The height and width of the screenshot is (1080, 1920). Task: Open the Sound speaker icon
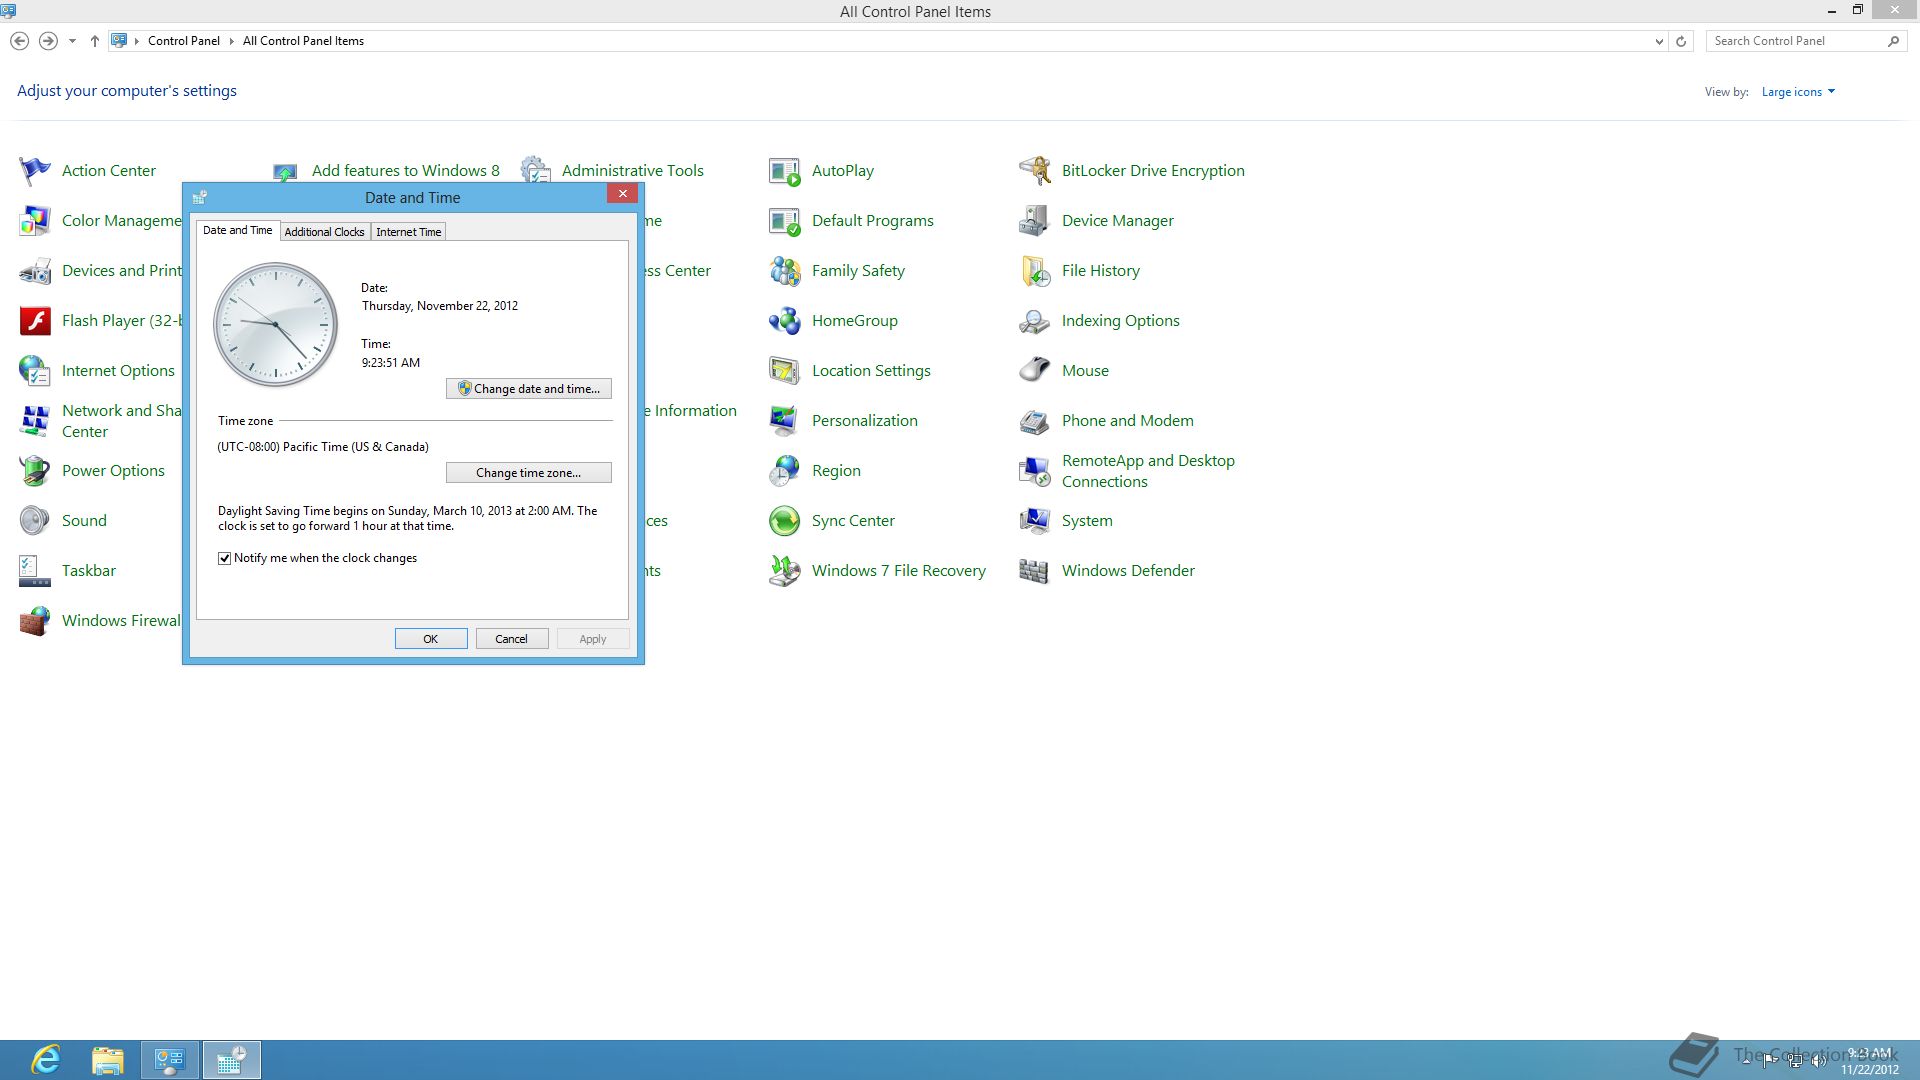point(35,521)
